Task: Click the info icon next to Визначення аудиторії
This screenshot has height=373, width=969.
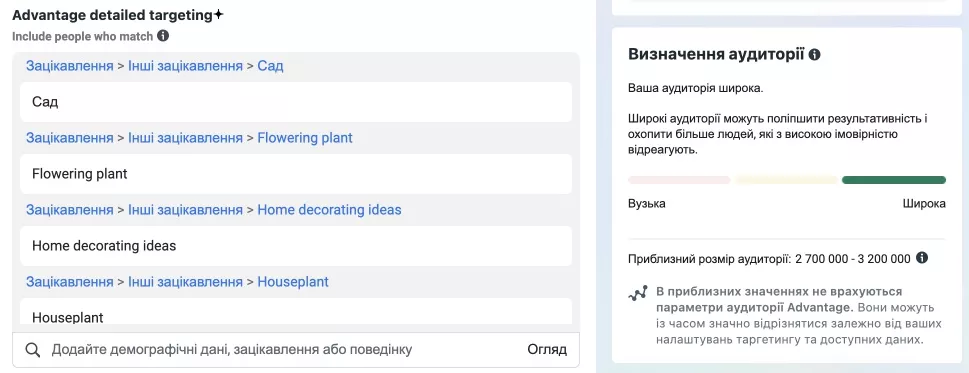Action: tap(815, 54)
